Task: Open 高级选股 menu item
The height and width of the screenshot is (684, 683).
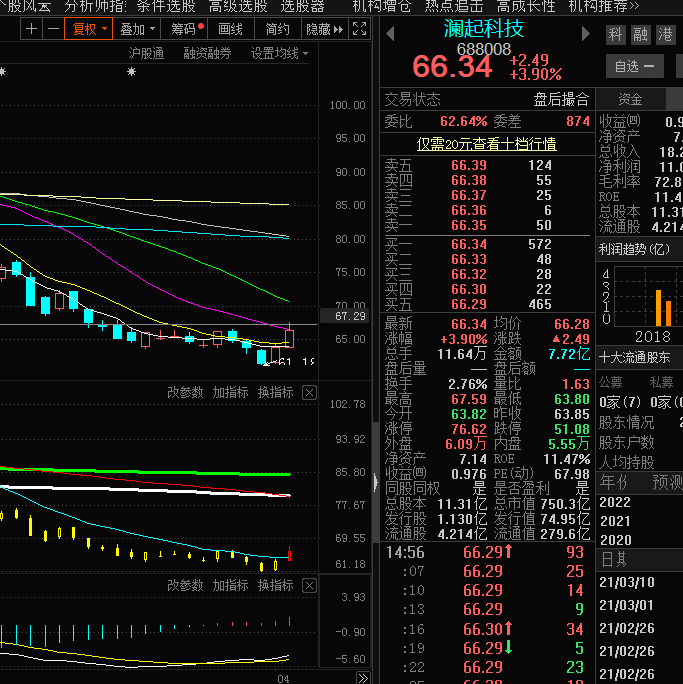Action: tap(238, 6)
